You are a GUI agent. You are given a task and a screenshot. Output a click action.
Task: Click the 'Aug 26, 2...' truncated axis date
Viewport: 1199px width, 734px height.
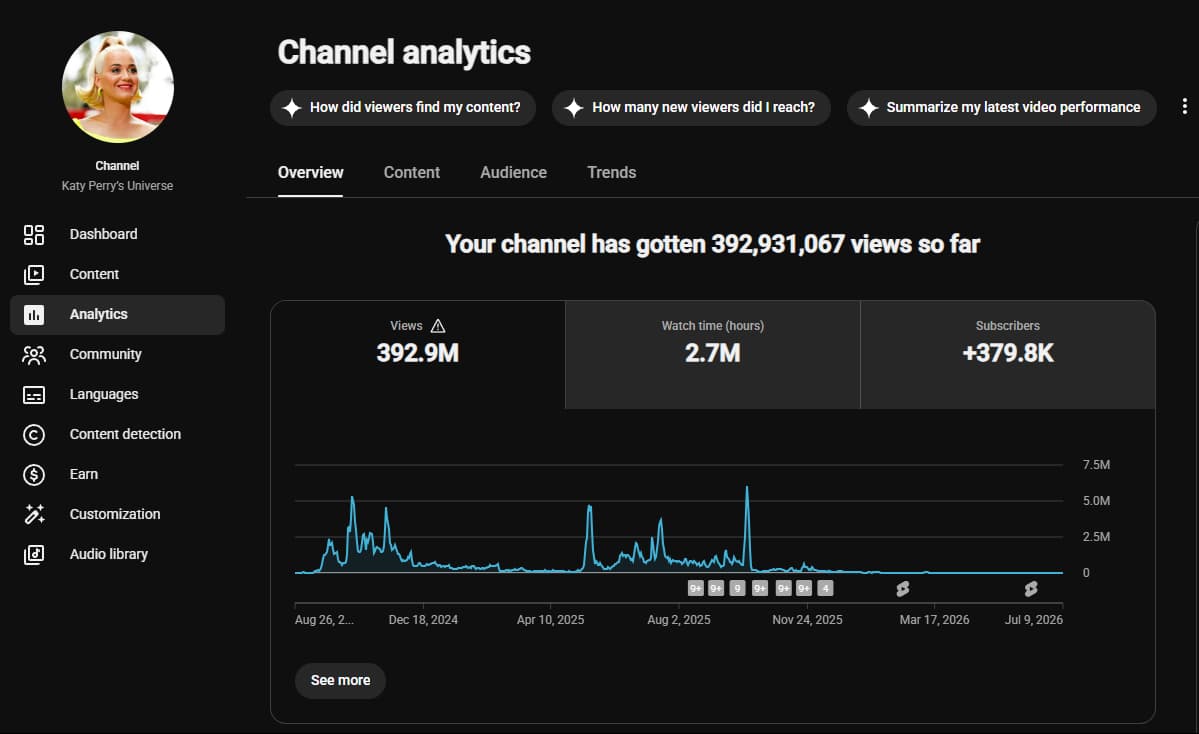click(324, 620)
